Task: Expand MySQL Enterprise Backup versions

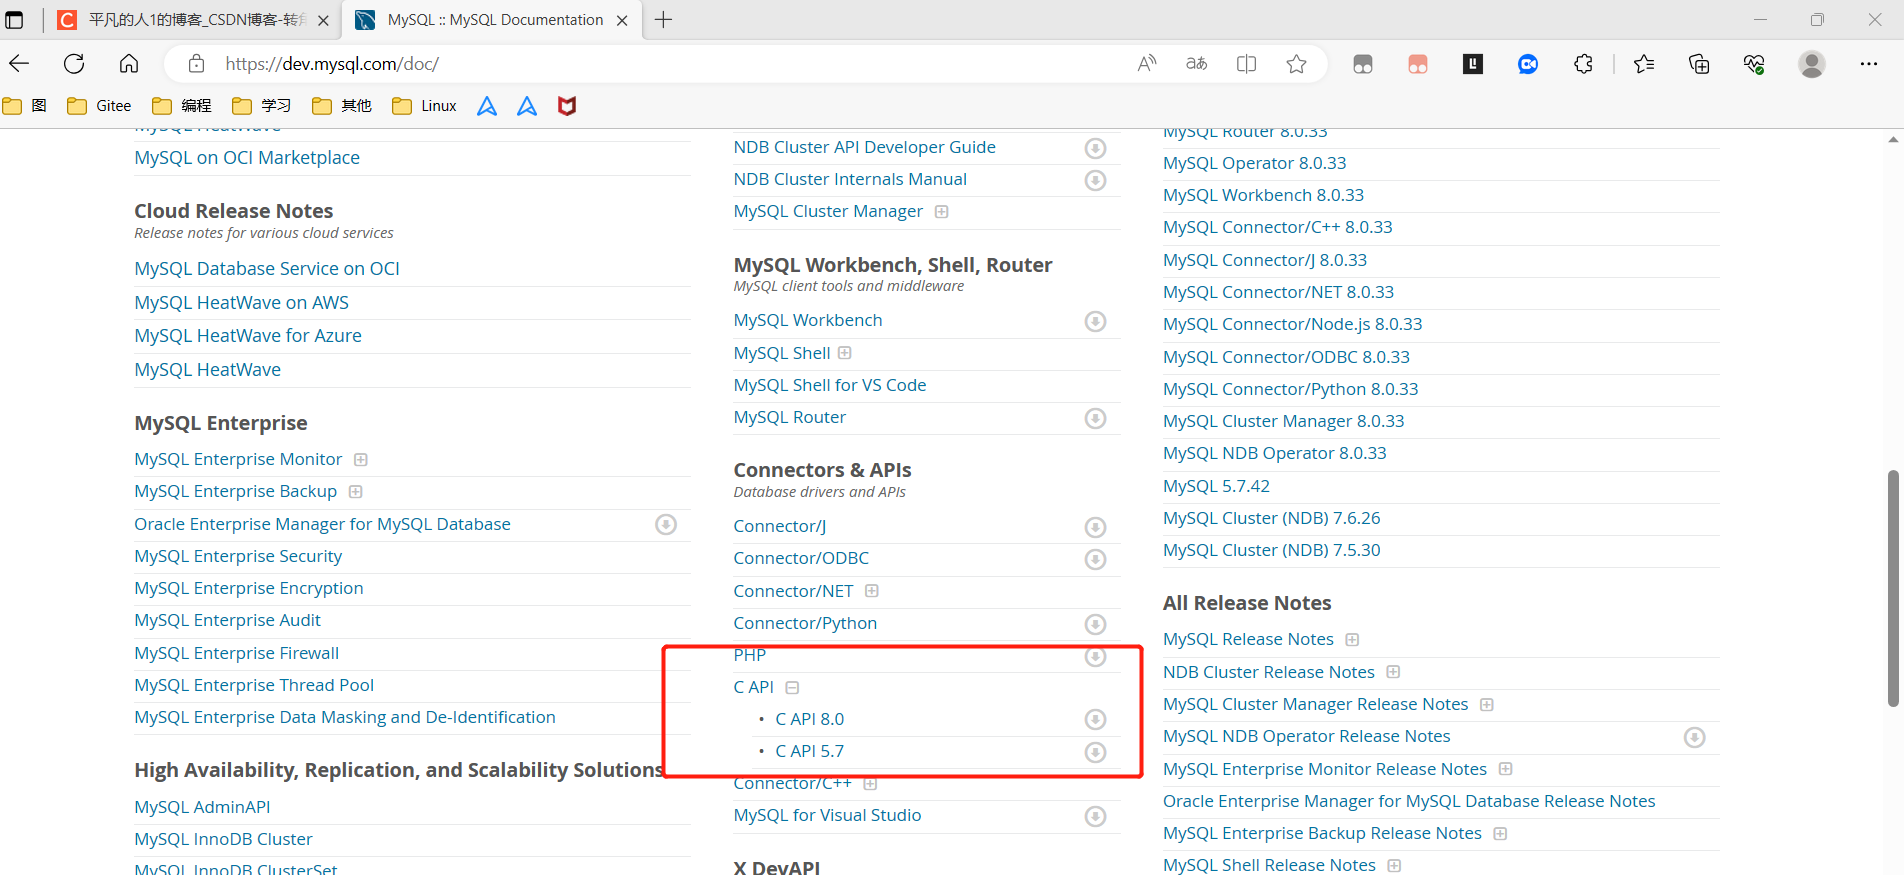Action: (x=356, y=492)
